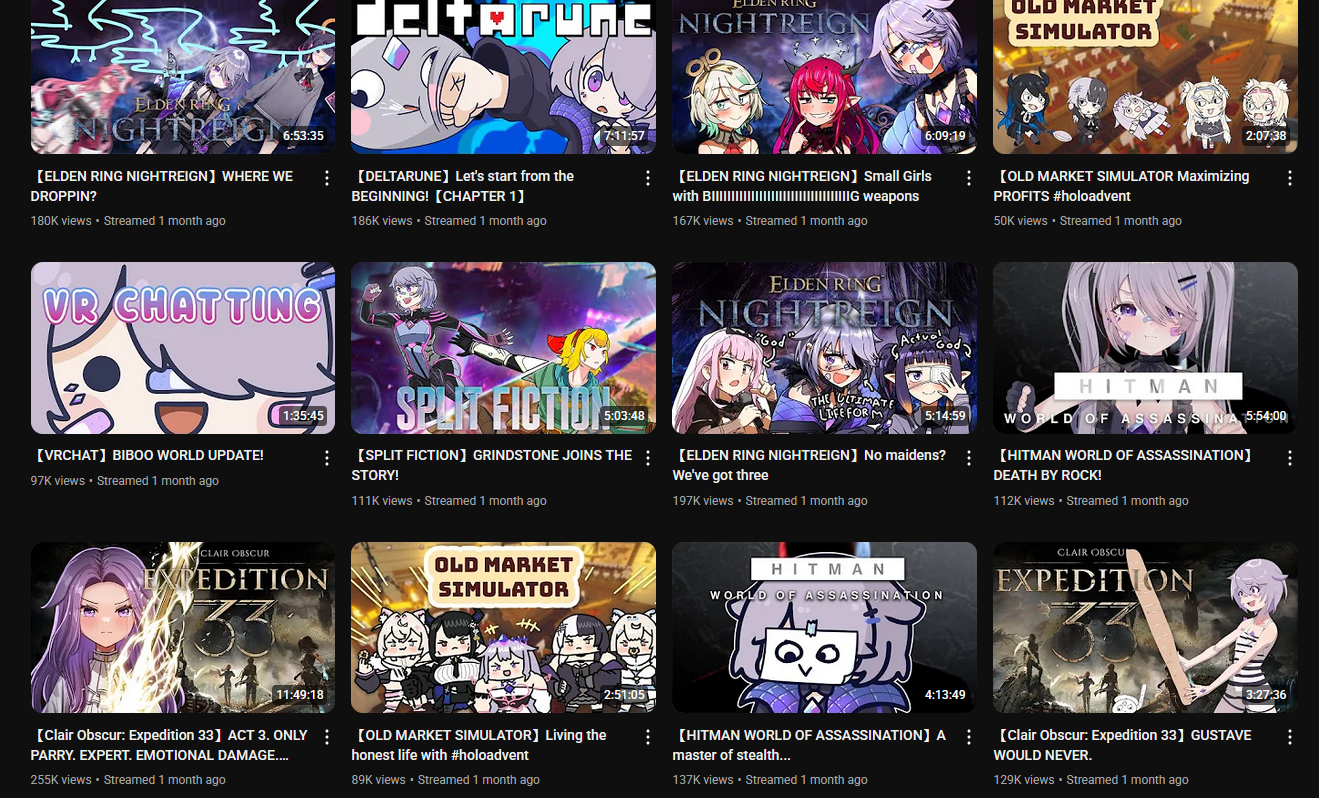Open the Split Fiction thumbnail
This screenshot has height=798, width=1319.
click(504, 348)
